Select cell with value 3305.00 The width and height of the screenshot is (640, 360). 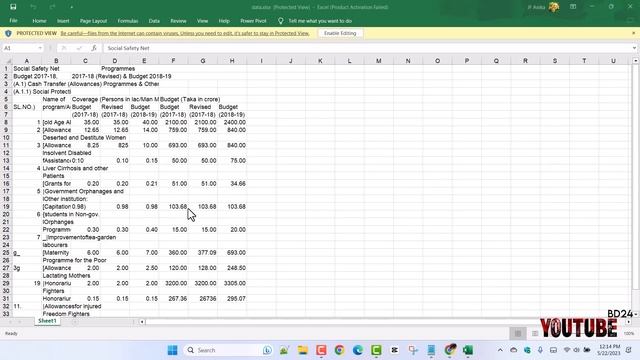point(232,283)
